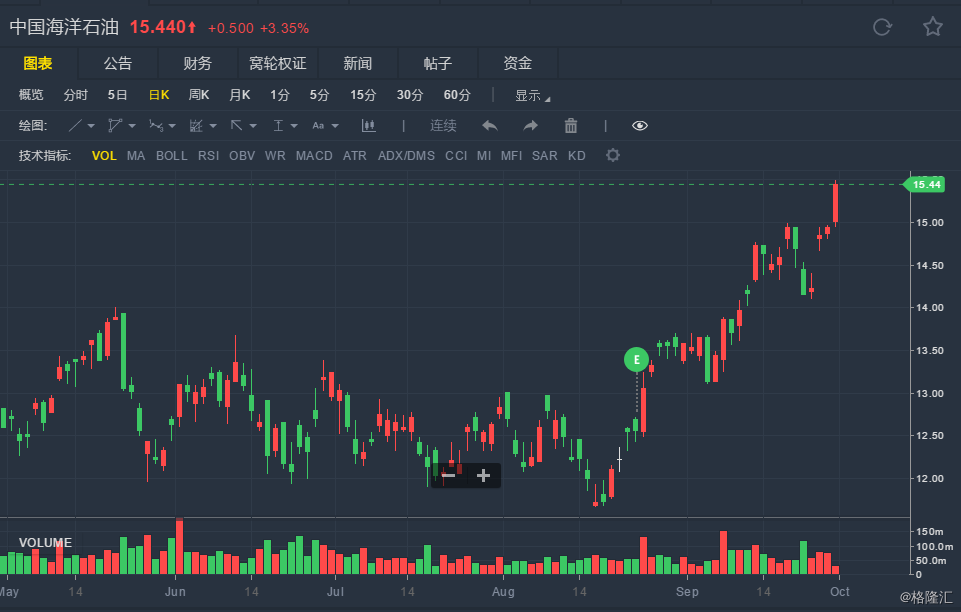
Task: Select the 分时 intraday view
Action: 75,95
